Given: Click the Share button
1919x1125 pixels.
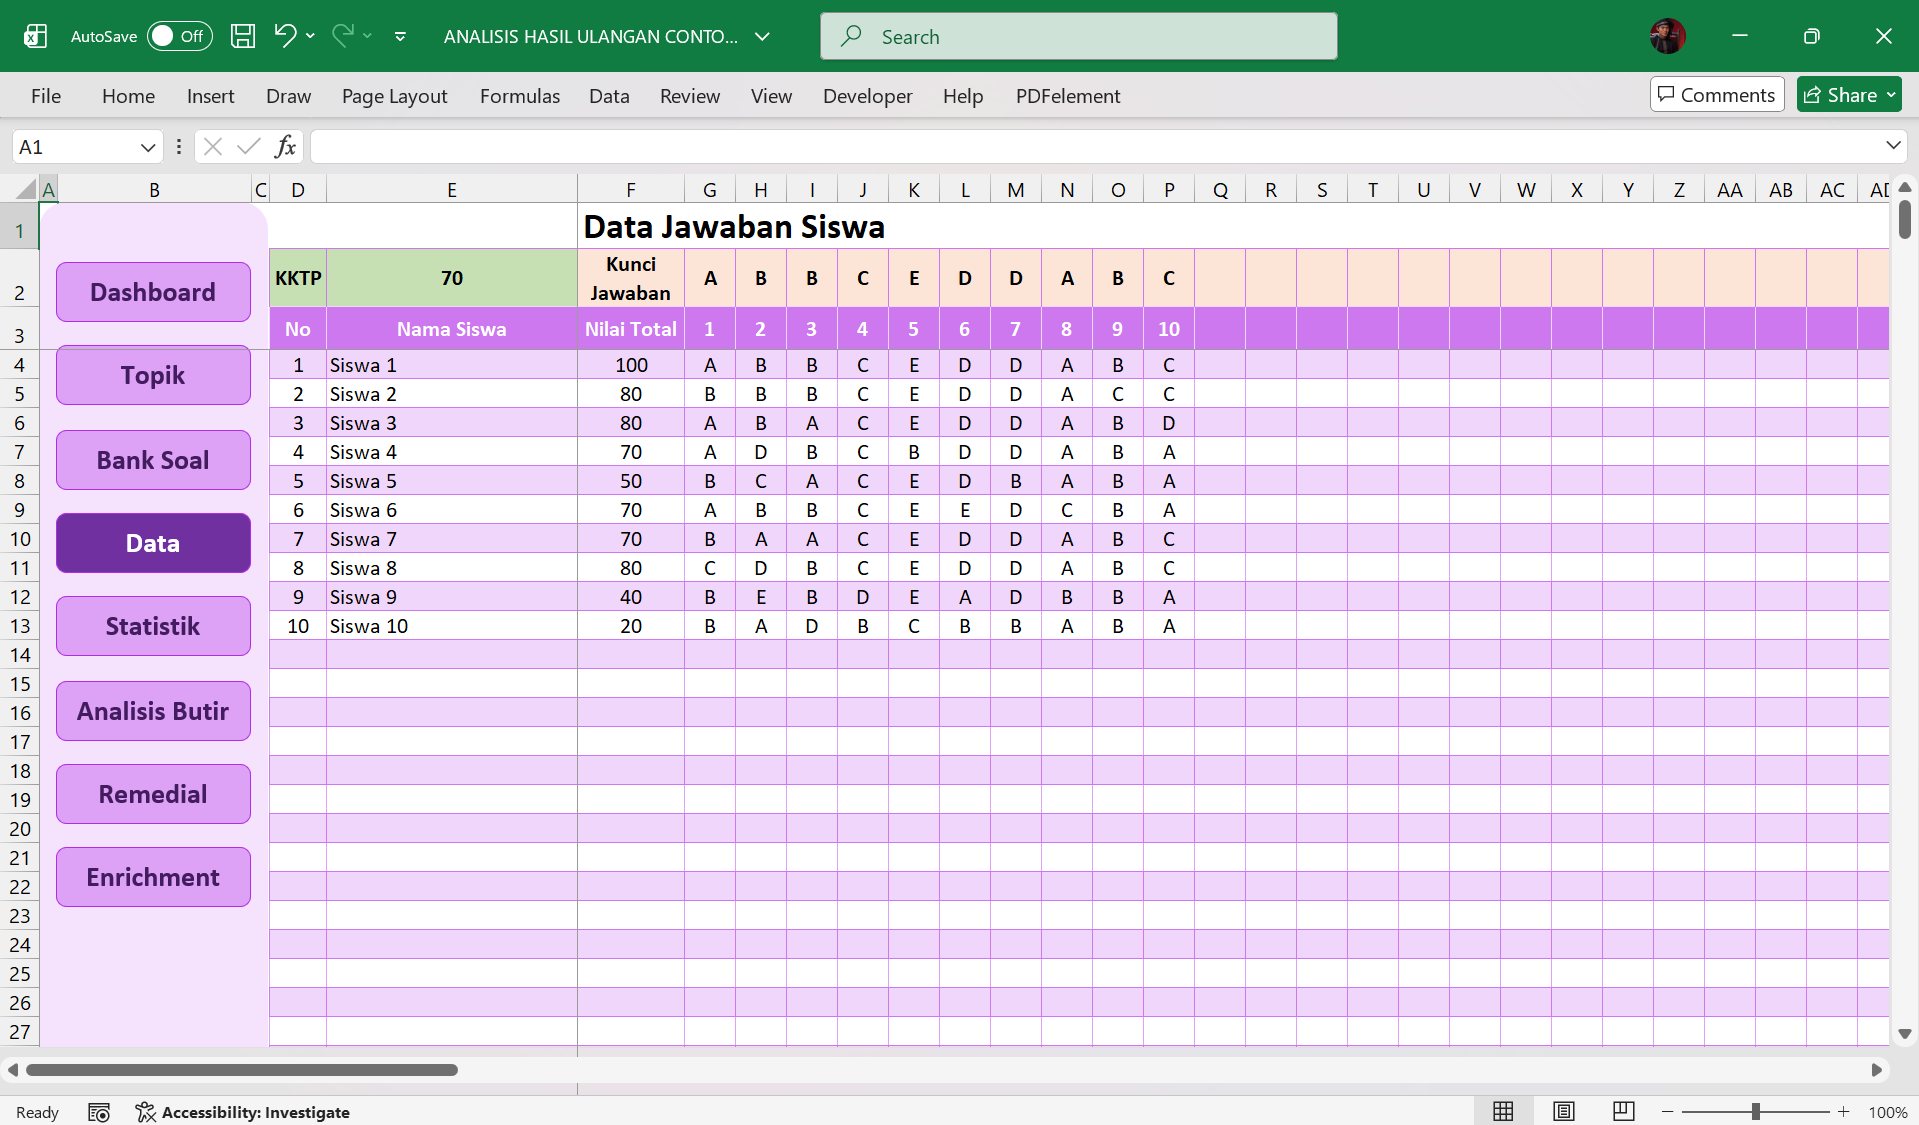Looking at the screenshot, I should coord(1848,94).
